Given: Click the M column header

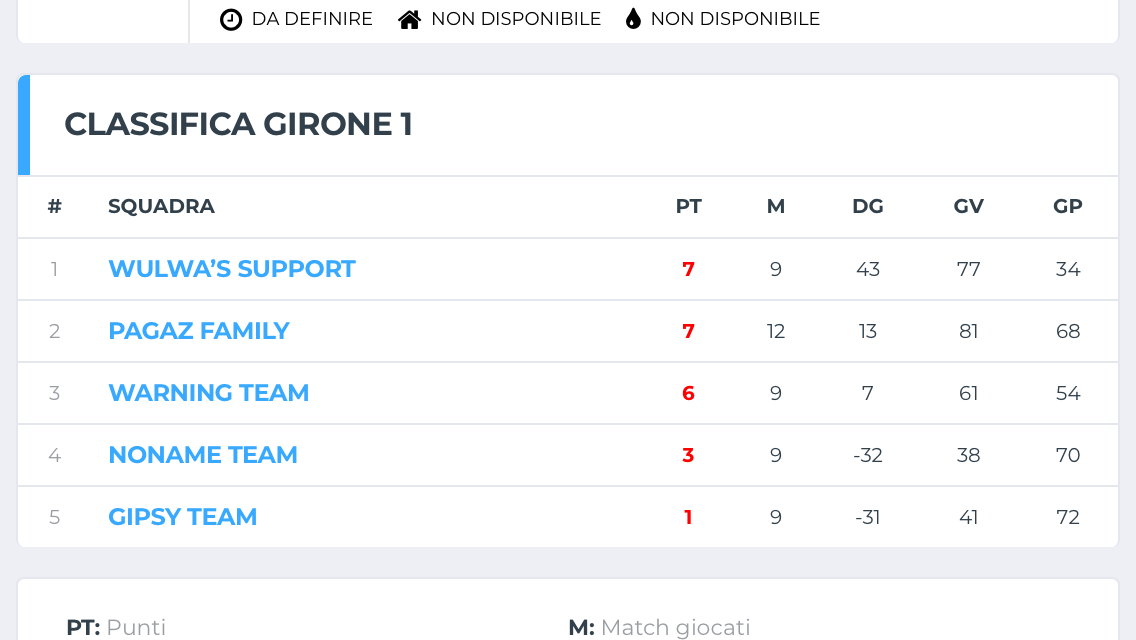Looking at the screenshot, I should click(776, 207).
